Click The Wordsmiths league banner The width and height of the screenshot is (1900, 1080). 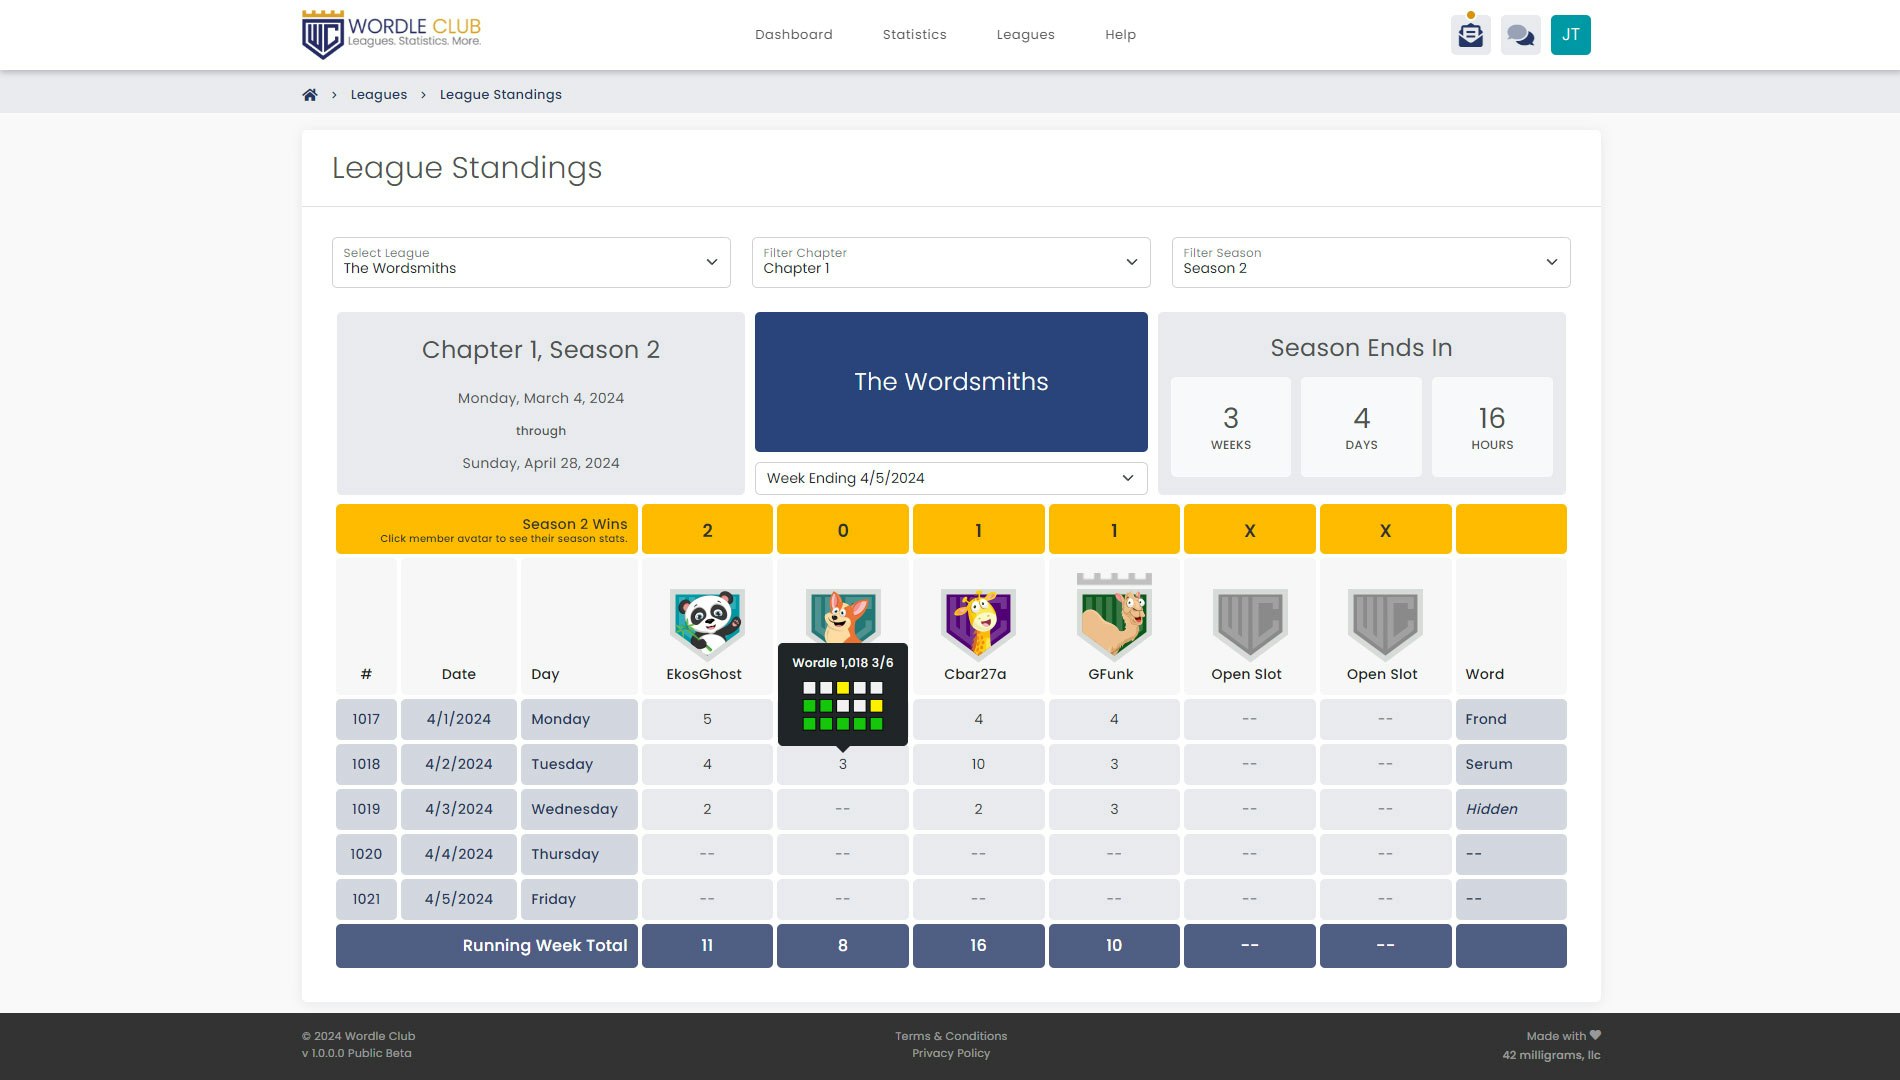951,382
